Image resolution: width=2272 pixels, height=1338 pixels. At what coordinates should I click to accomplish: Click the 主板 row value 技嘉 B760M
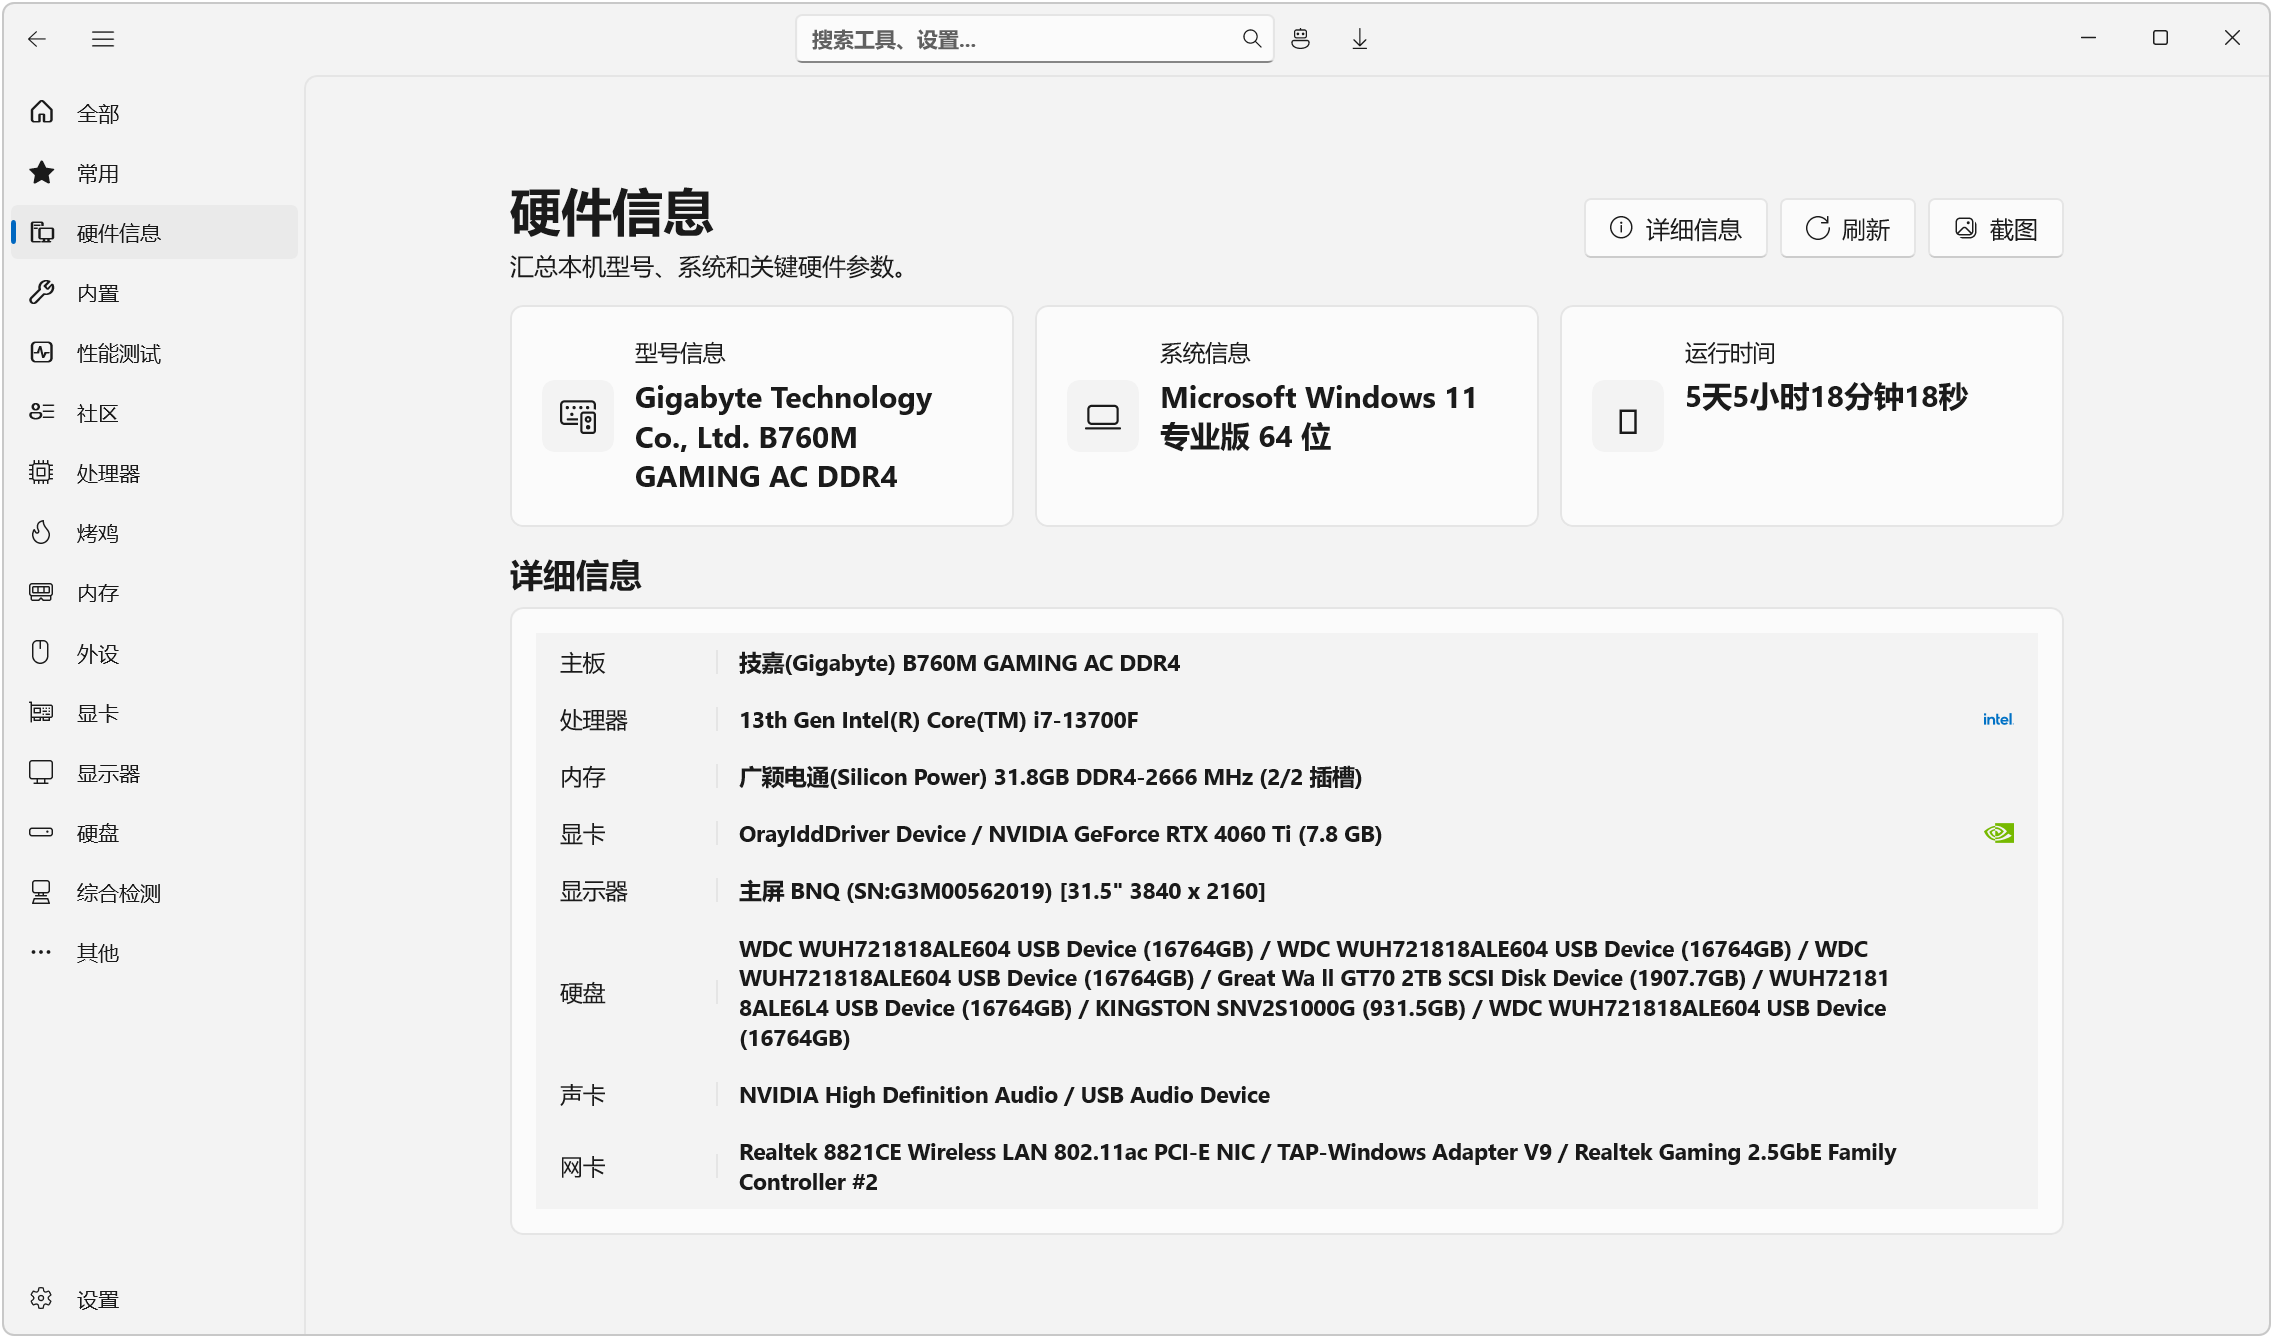pyautogui.click(x=959, y=663)
